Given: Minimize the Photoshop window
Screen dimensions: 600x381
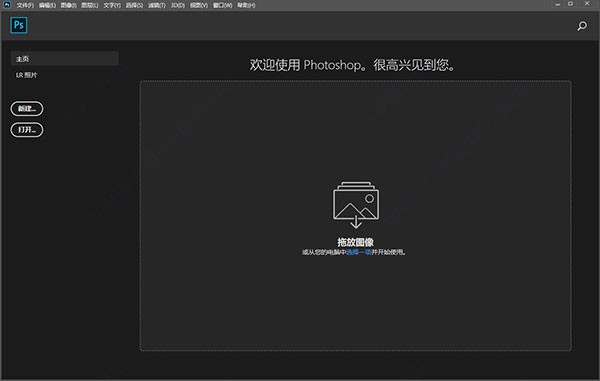Looking at the screenshot, I should pos(558,4).
